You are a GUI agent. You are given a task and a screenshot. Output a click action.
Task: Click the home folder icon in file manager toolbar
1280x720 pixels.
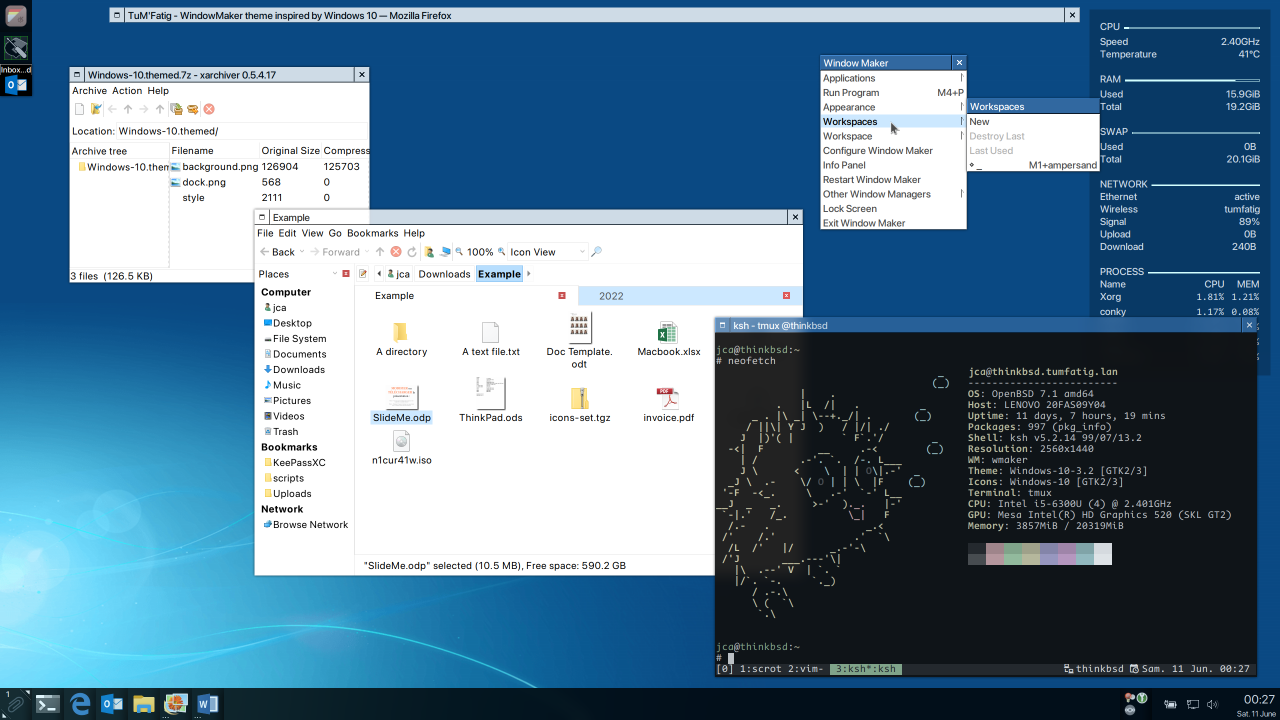tap(429, 252)
